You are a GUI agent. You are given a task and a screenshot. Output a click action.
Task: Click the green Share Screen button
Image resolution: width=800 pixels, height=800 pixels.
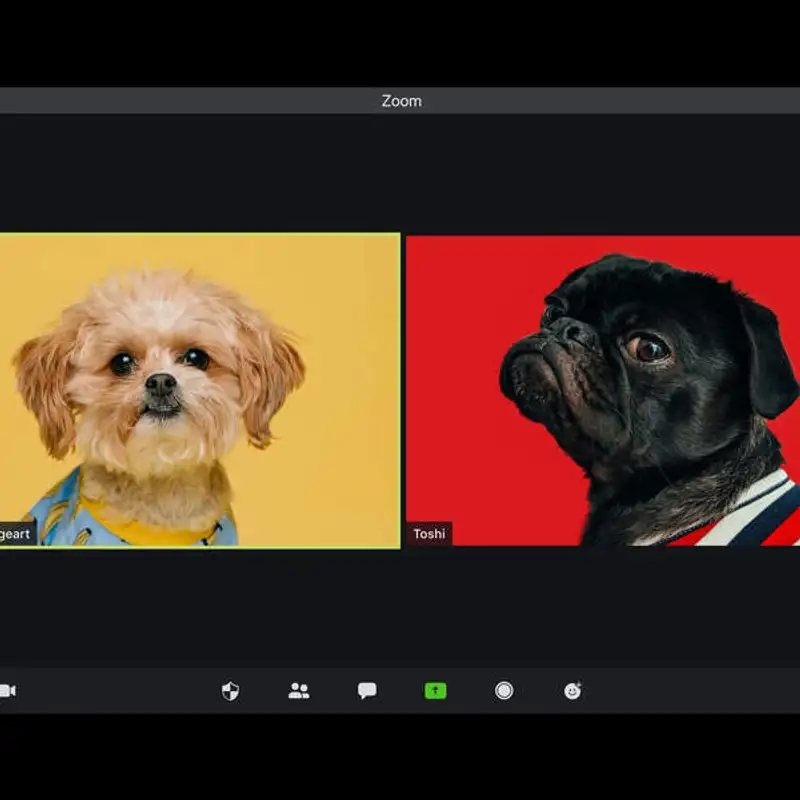435,691
